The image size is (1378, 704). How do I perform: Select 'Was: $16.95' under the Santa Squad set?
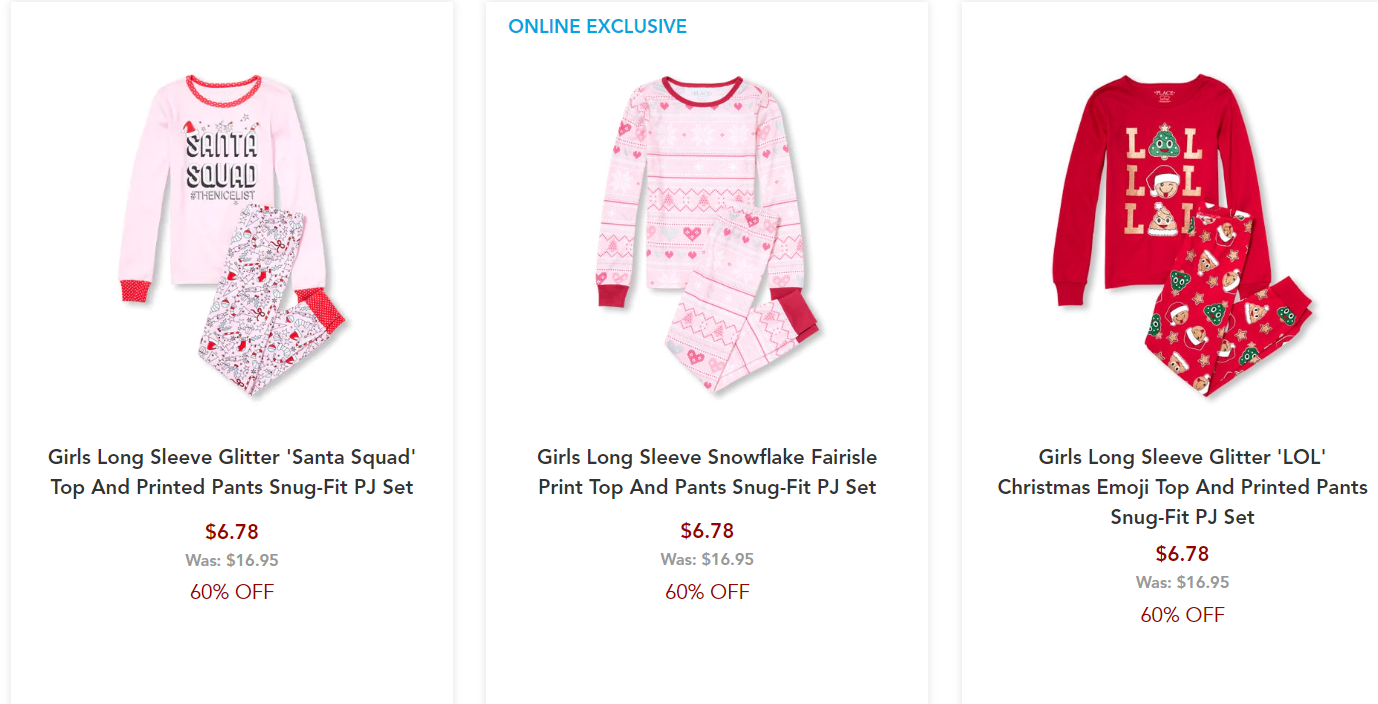pos(232,561)
